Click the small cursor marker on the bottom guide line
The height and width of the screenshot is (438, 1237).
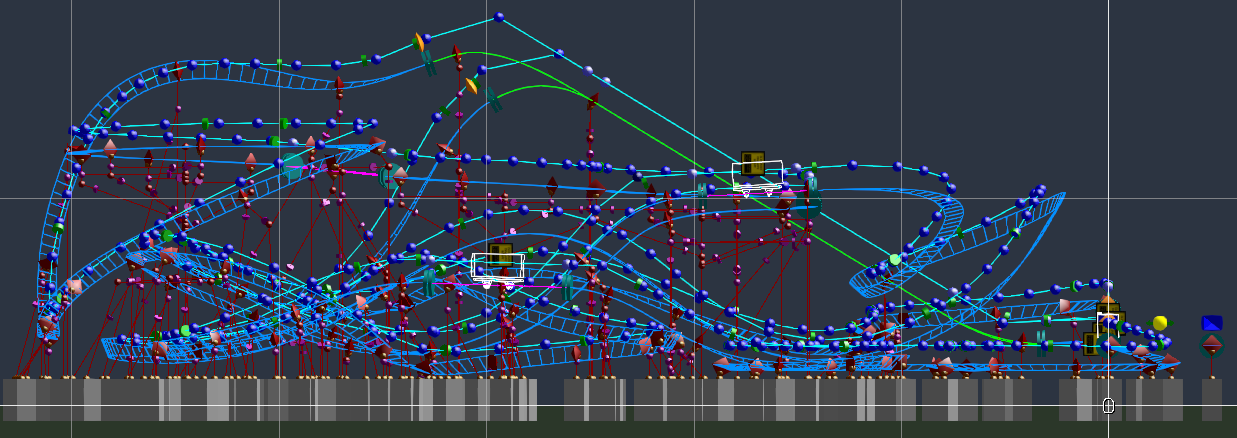[x=1108, y=405]
